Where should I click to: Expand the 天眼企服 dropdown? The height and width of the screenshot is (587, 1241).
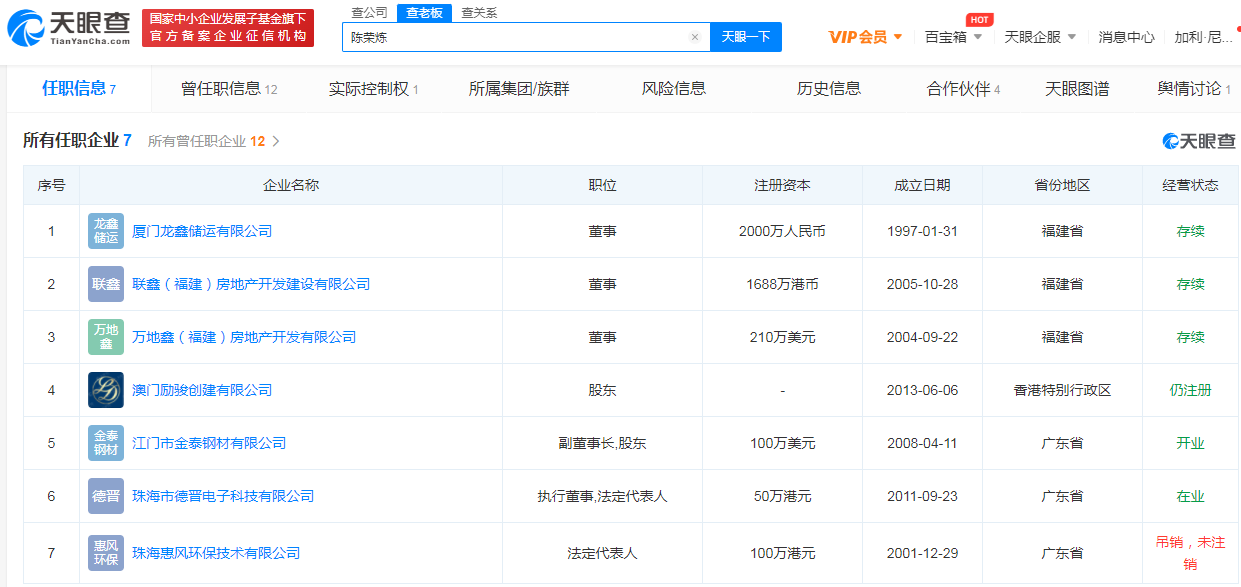1040,37
